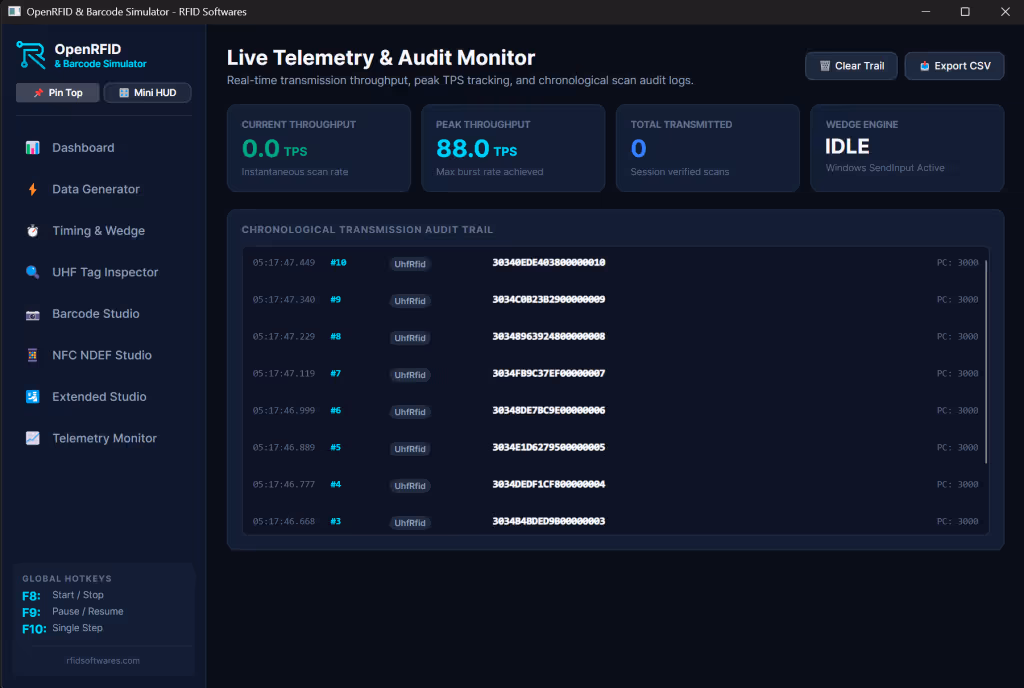
Task: Click the 88.0 peak throughput value
Action: tap(462, 149)
